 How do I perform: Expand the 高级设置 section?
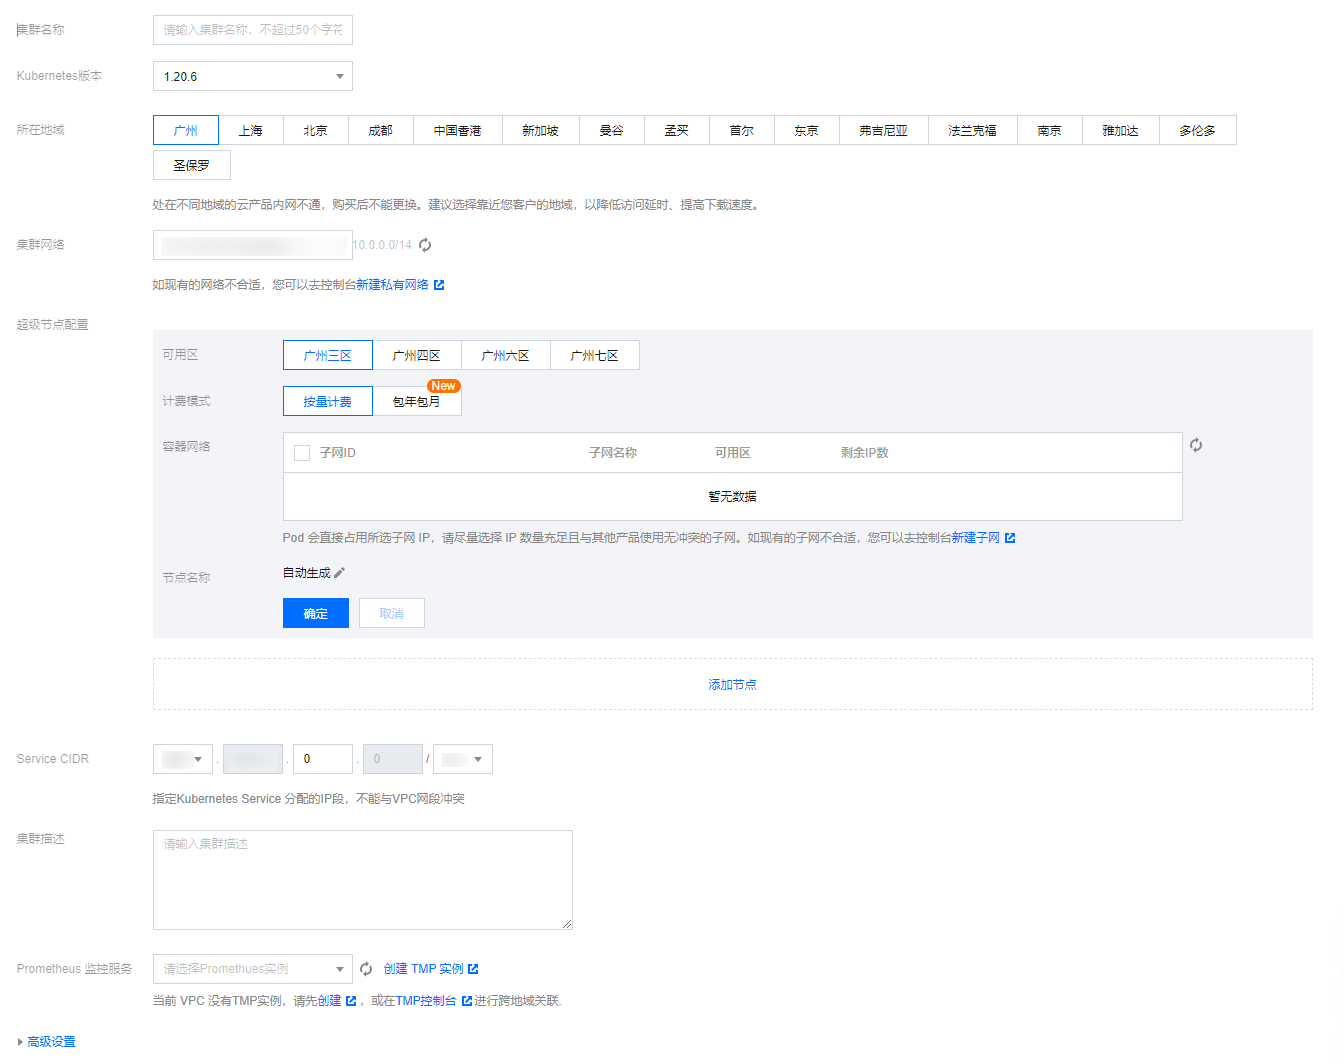coord(46,1041)
